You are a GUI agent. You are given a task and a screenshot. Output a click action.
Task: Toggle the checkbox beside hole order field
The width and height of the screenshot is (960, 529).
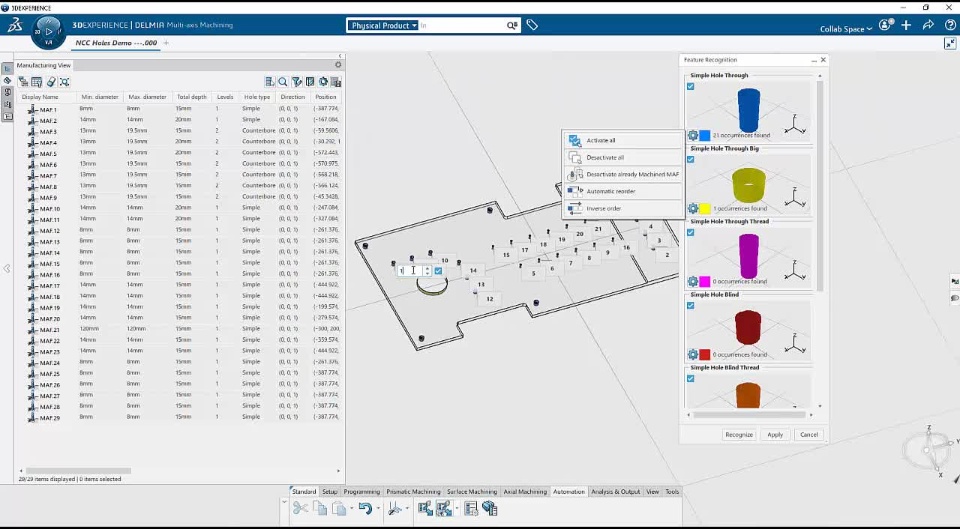point(438,270)
